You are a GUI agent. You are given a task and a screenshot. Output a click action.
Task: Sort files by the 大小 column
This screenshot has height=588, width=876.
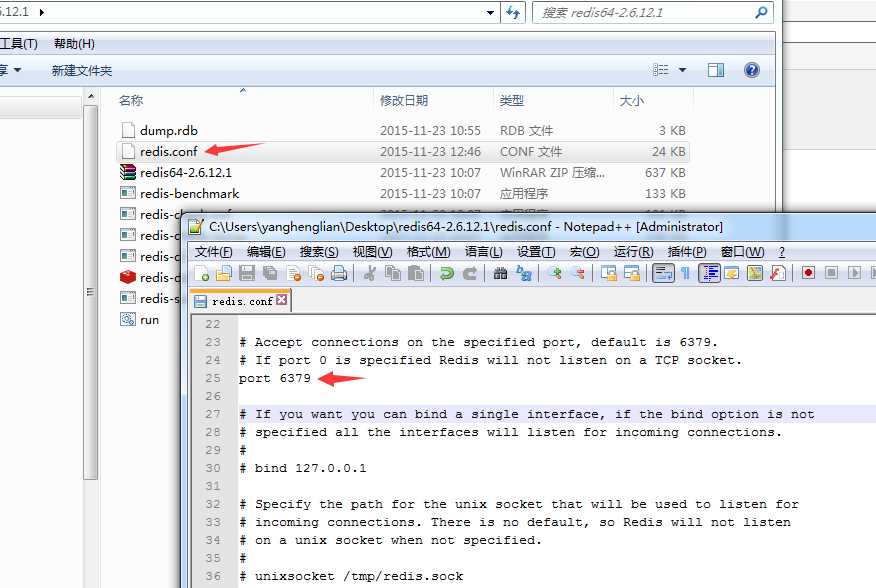632,101
